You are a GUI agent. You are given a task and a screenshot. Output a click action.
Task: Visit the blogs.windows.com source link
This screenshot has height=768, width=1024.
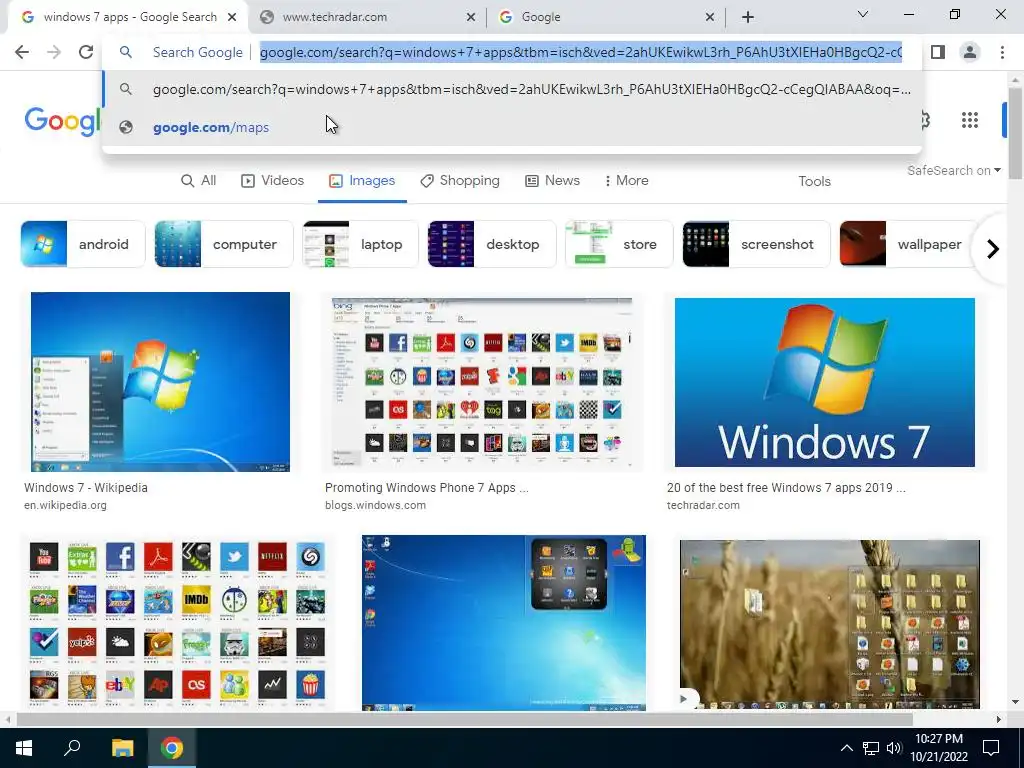[x=376, y=505]
